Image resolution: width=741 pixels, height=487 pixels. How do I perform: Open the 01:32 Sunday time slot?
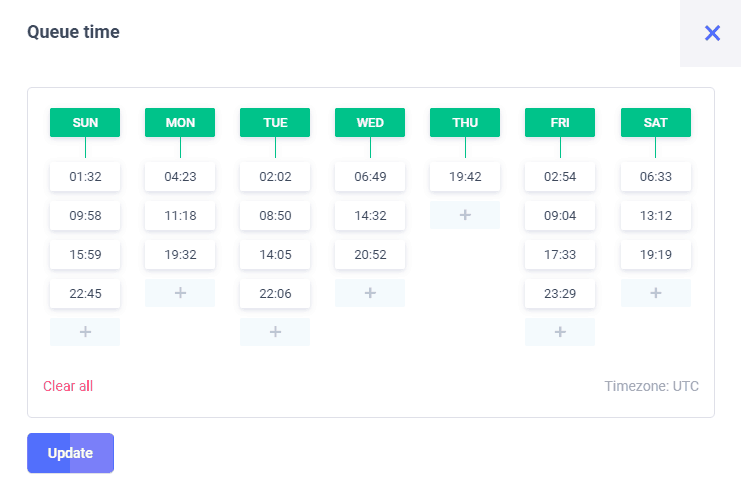[85, 177]
